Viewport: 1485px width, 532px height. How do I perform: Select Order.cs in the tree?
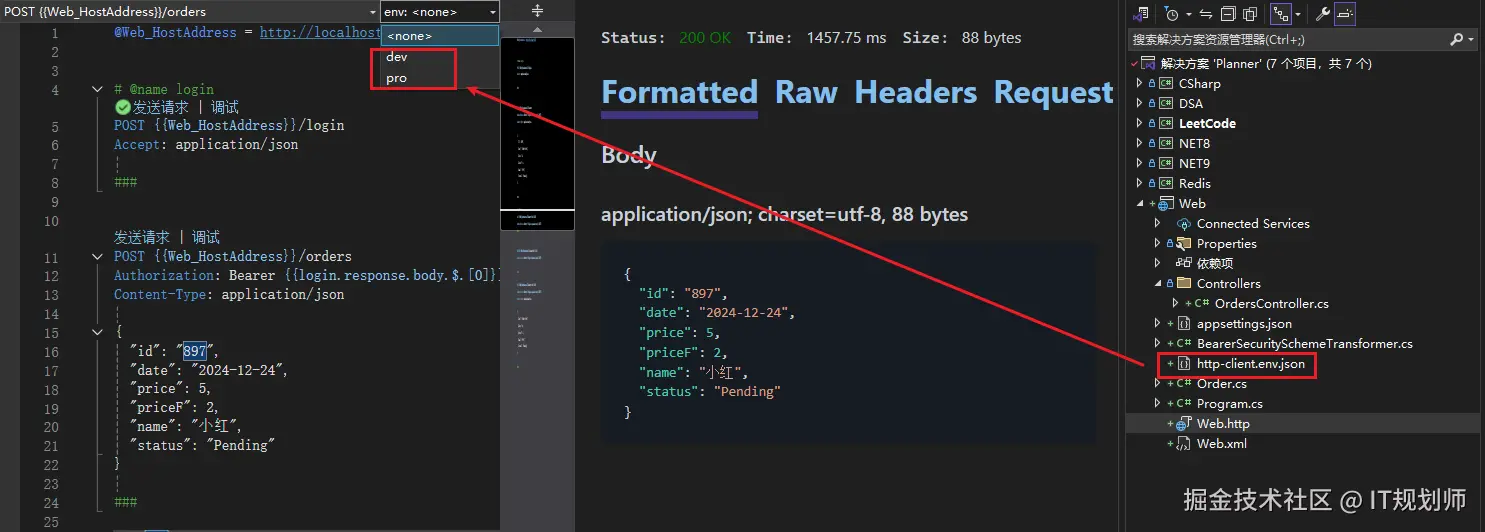coord(1222,383)
